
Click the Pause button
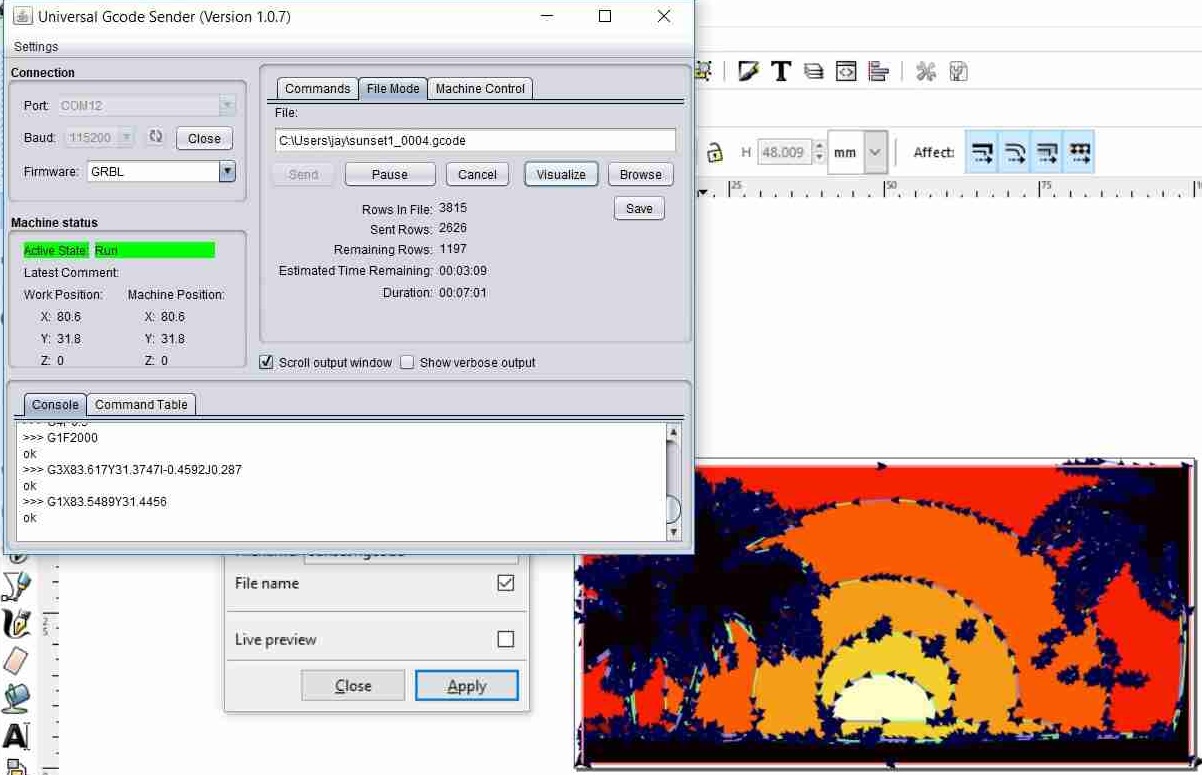coord(390,174)
